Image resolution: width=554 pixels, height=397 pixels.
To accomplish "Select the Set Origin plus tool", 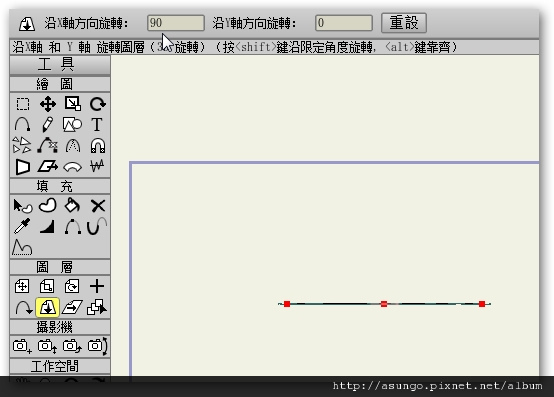I will (x=97, y=286).
